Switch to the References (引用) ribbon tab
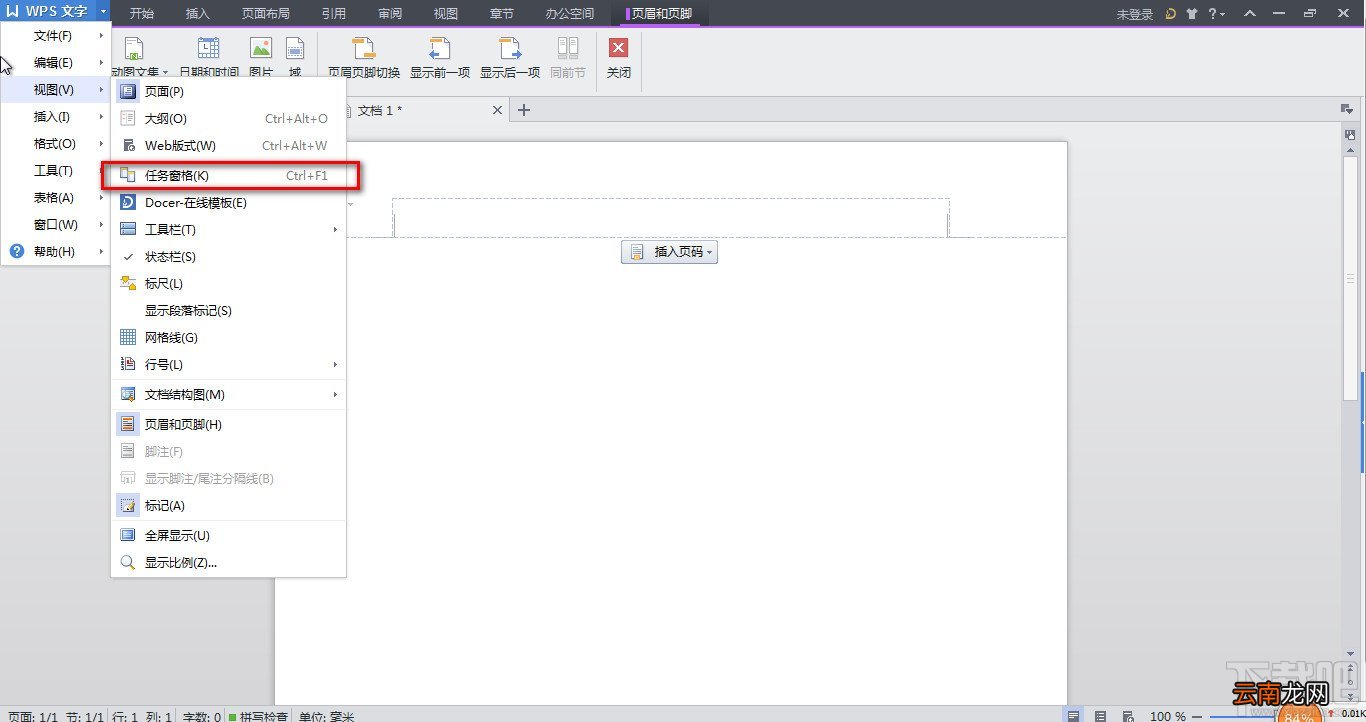This screenshot has width=1366, height=722. 334,14
